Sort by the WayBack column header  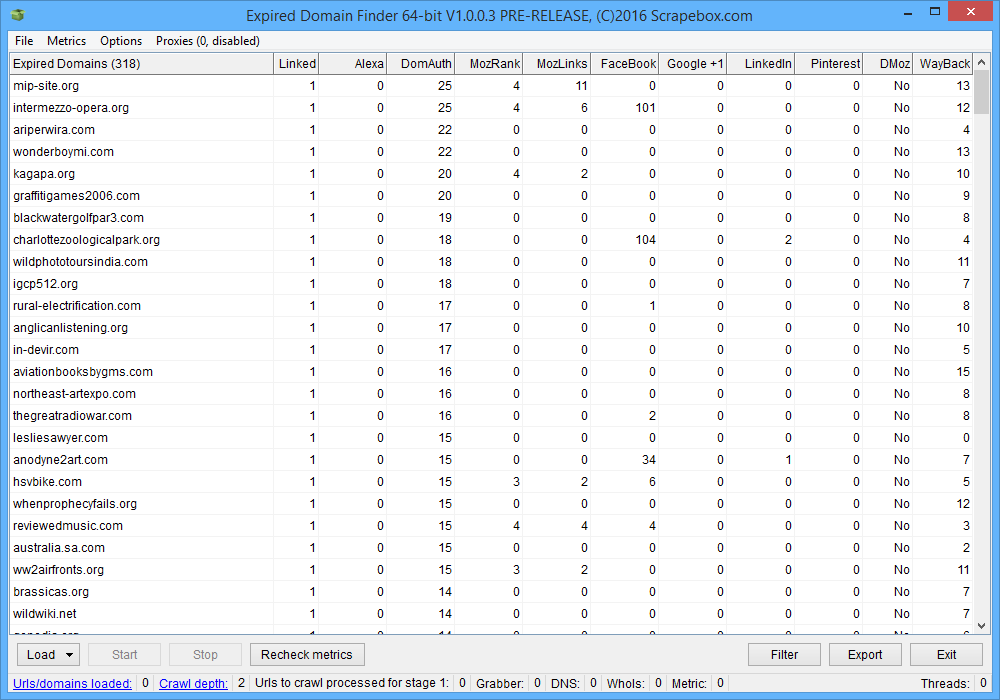click(944, 64)
